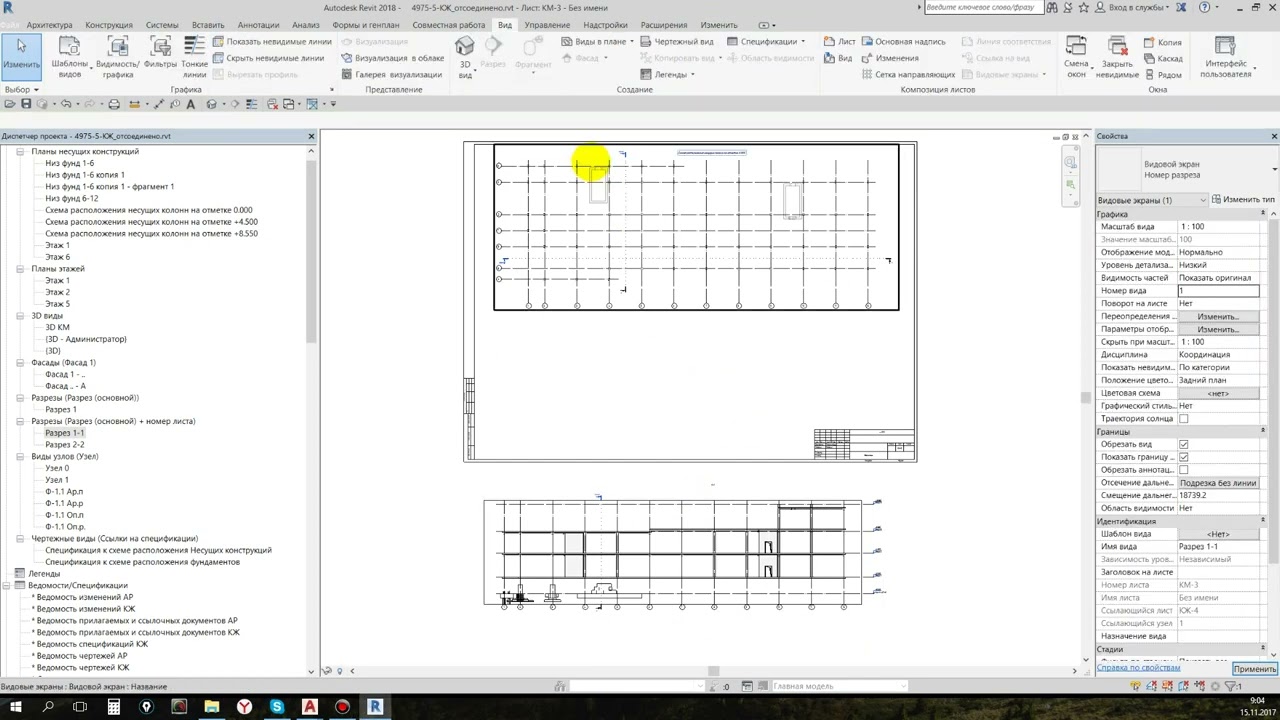Tile windows with Рядом tool
Image resolution: width=1280 pixels, height=720 pixels.
pos(1162,74)
